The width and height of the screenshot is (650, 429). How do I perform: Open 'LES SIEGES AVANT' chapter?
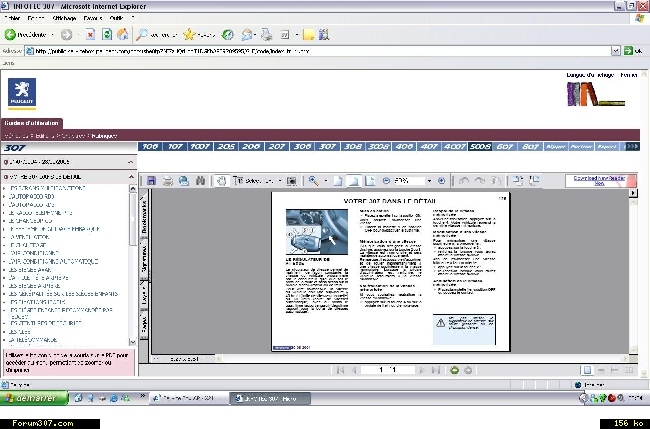[x=30, y=270]
